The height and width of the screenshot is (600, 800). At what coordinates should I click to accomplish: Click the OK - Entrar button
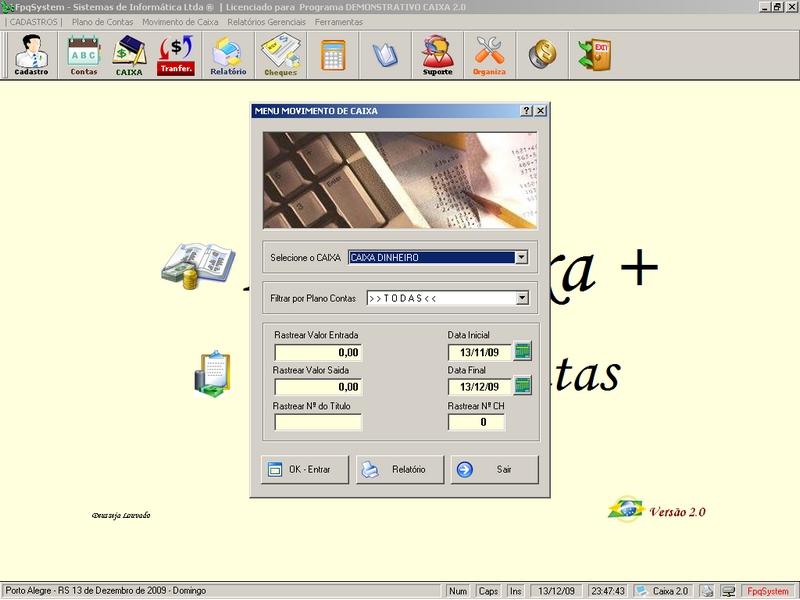[305, 469]
